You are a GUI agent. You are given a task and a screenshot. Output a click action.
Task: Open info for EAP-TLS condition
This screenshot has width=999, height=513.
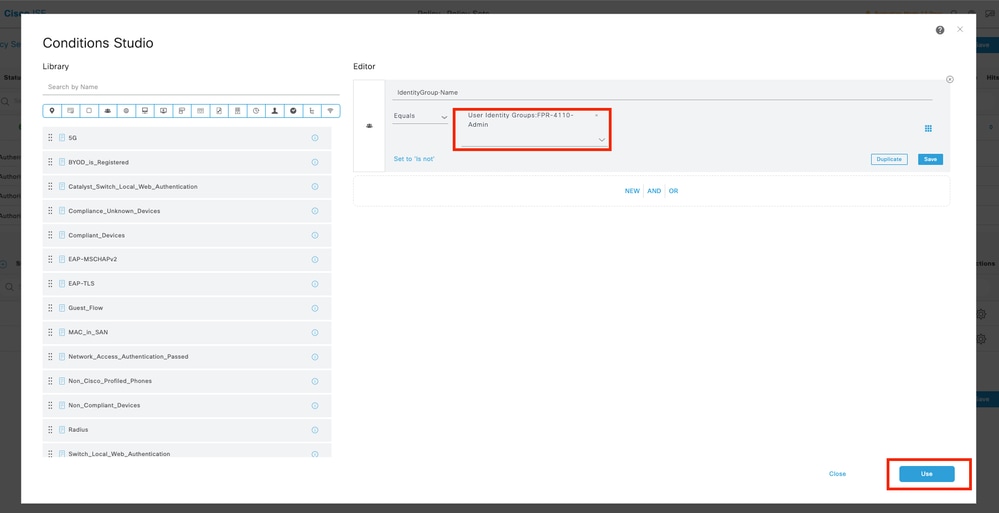coord(315,284)
